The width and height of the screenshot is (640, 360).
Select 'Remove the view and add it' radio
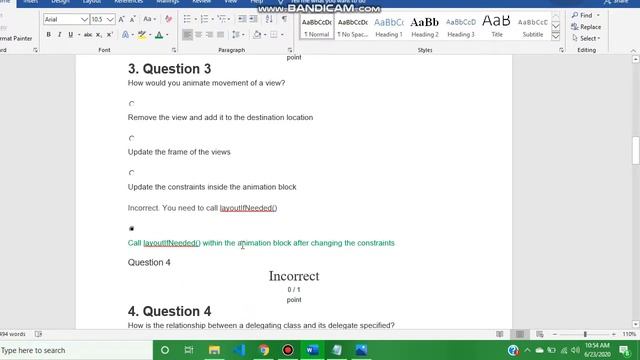(131, 104)
